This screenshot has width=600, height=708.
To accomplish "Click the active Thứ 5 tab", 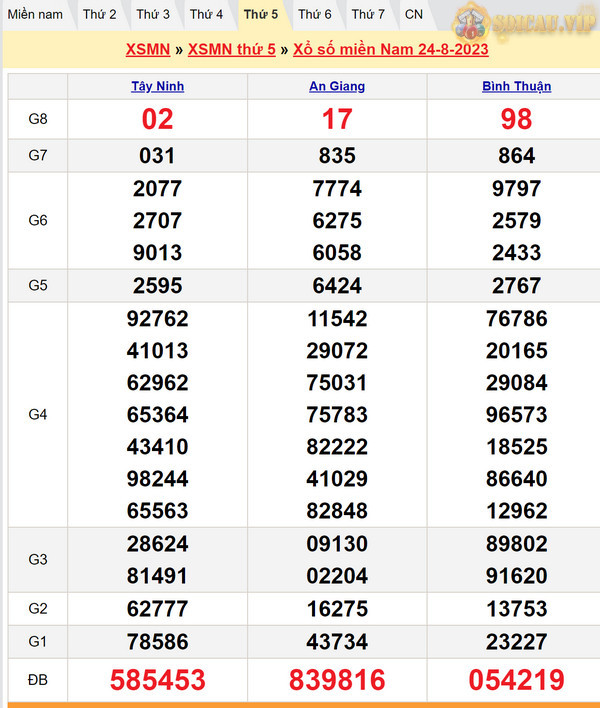I will coord(261,14).
